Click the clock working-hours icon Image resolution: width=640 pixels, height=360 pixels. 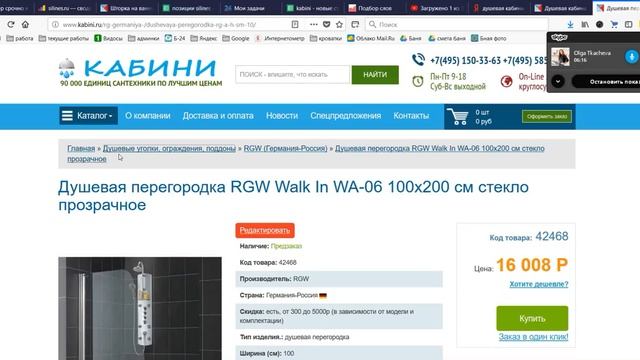418,81
